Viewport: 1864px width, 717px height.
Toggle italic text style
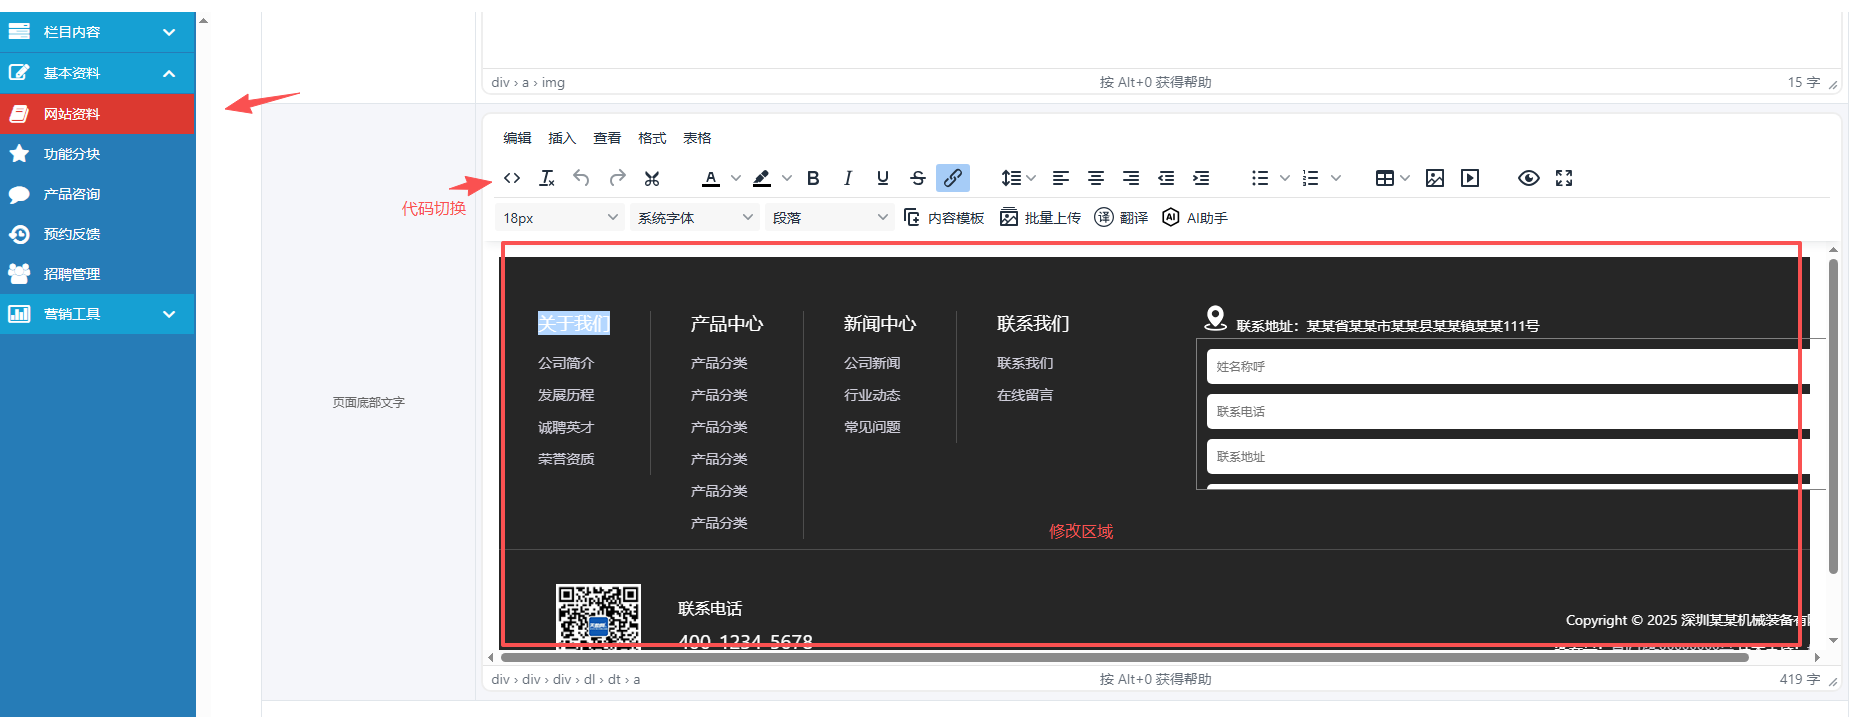coord(848,178)
